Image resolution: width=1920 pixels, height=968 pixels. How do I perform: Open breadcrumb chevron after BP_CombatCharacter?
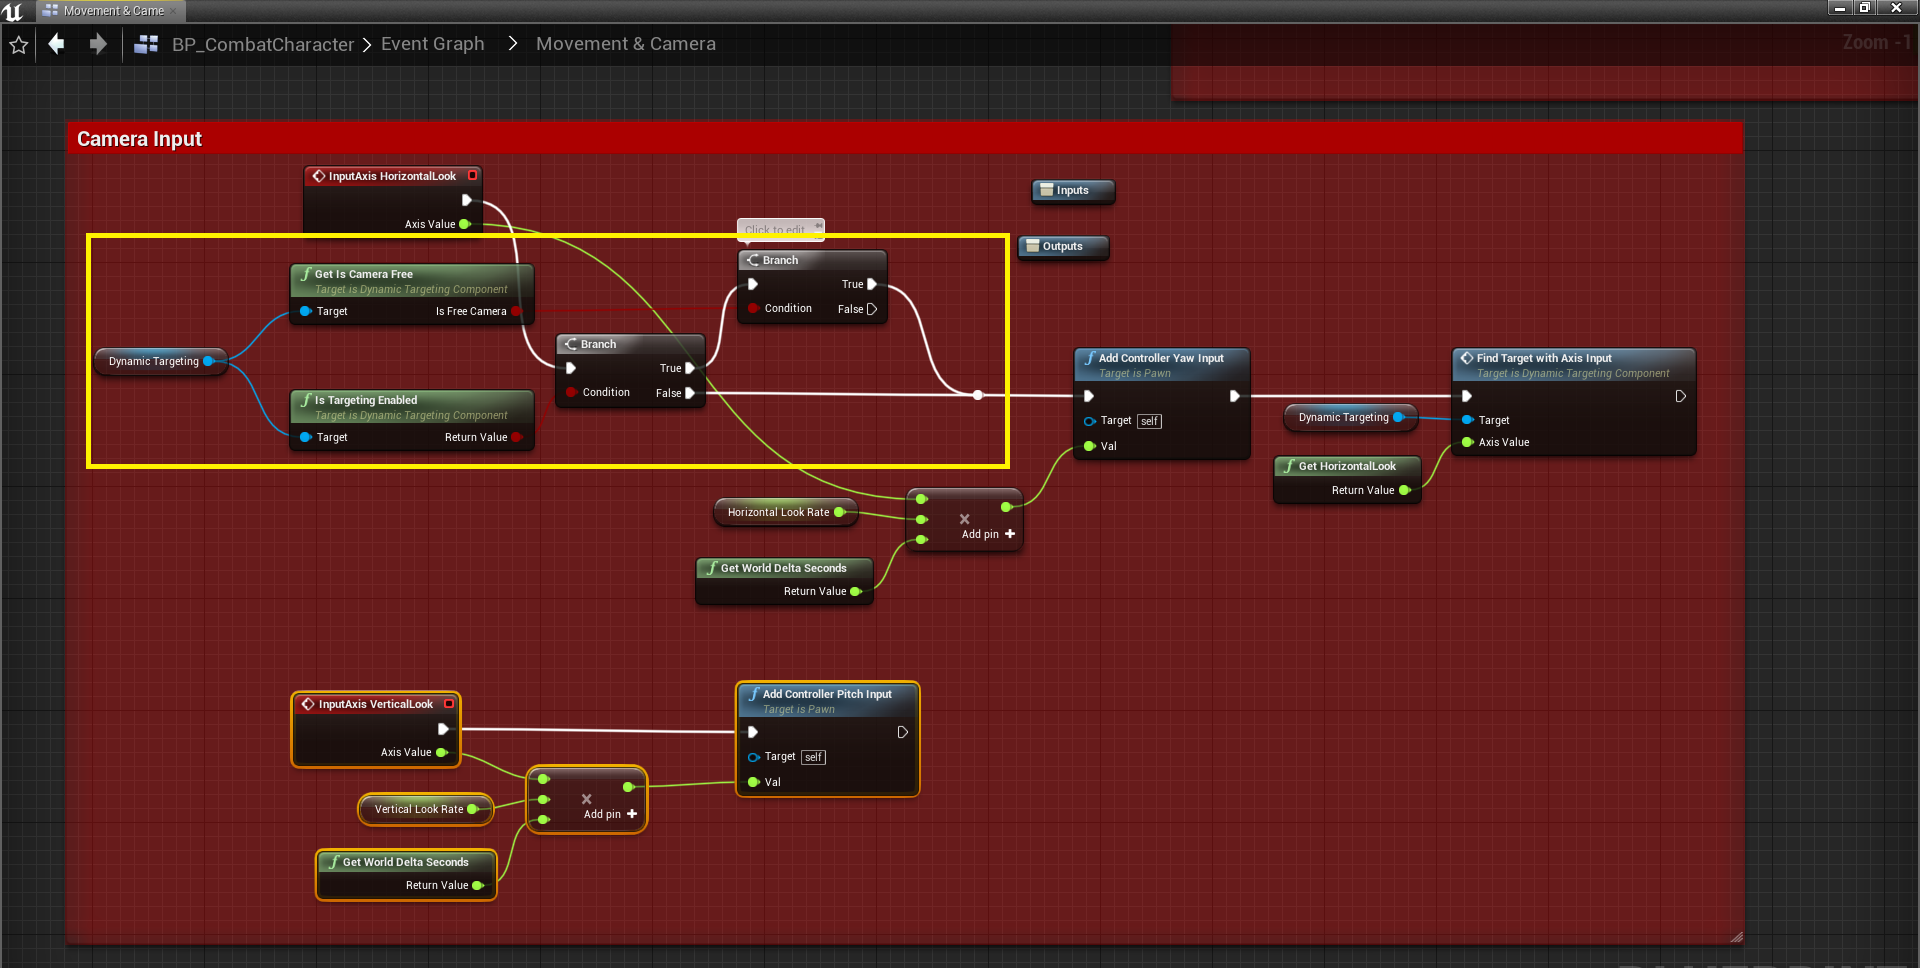point(367,45)
